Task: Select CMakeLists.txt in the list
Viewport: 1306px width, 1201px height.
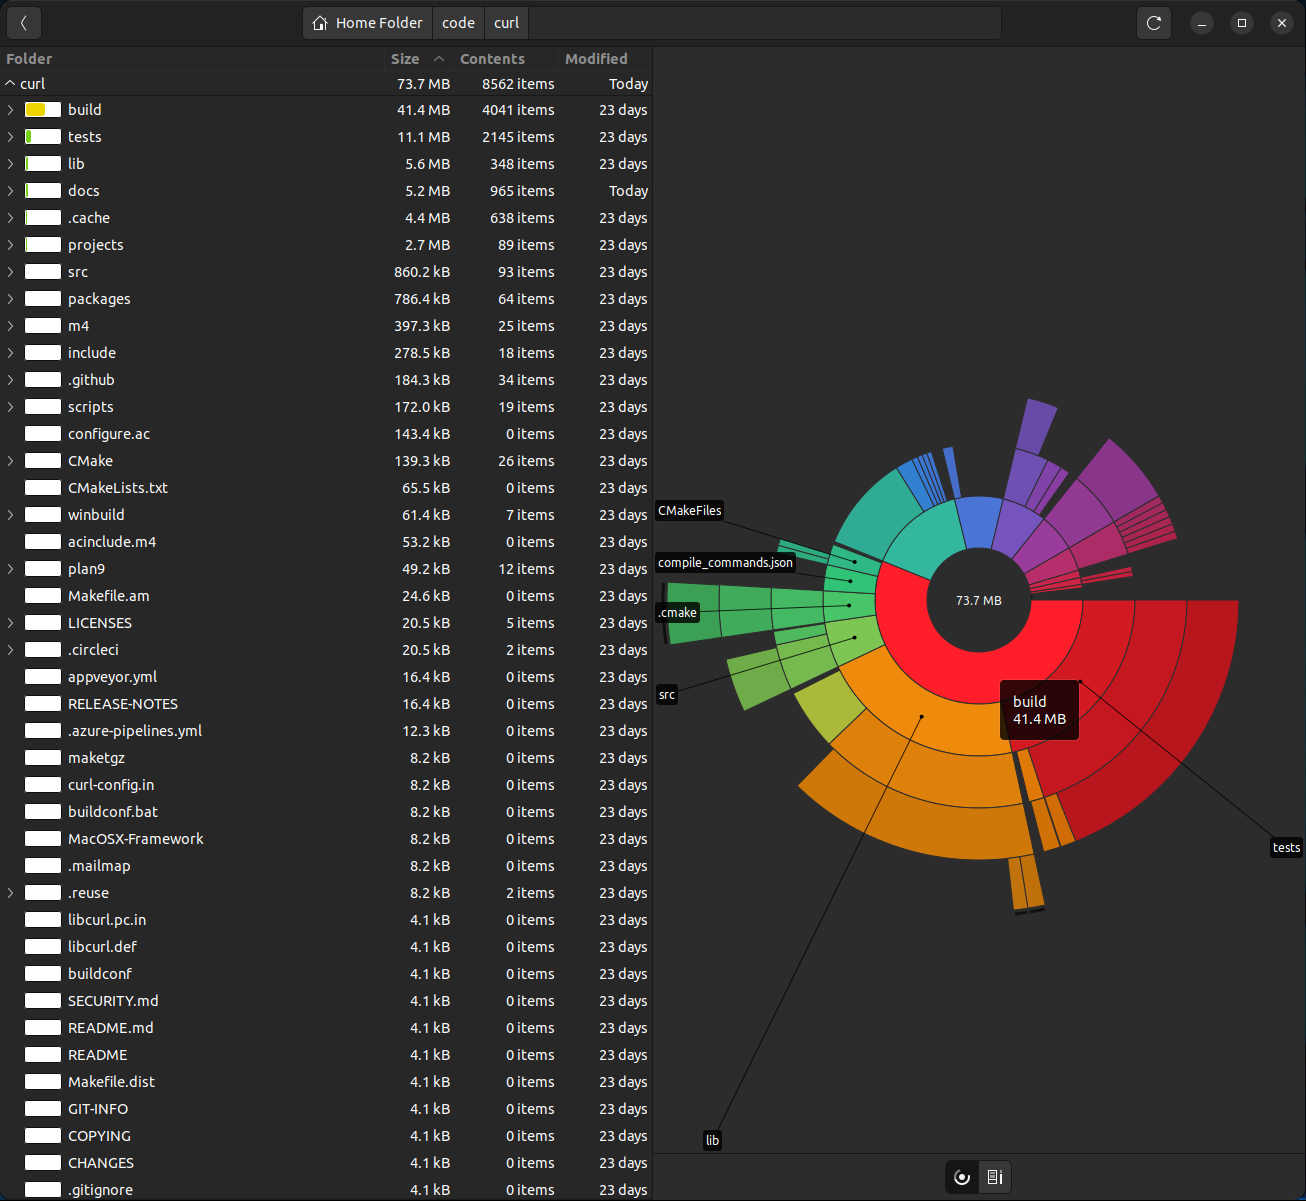Action: pyautogui.click(x=326, y=488)
